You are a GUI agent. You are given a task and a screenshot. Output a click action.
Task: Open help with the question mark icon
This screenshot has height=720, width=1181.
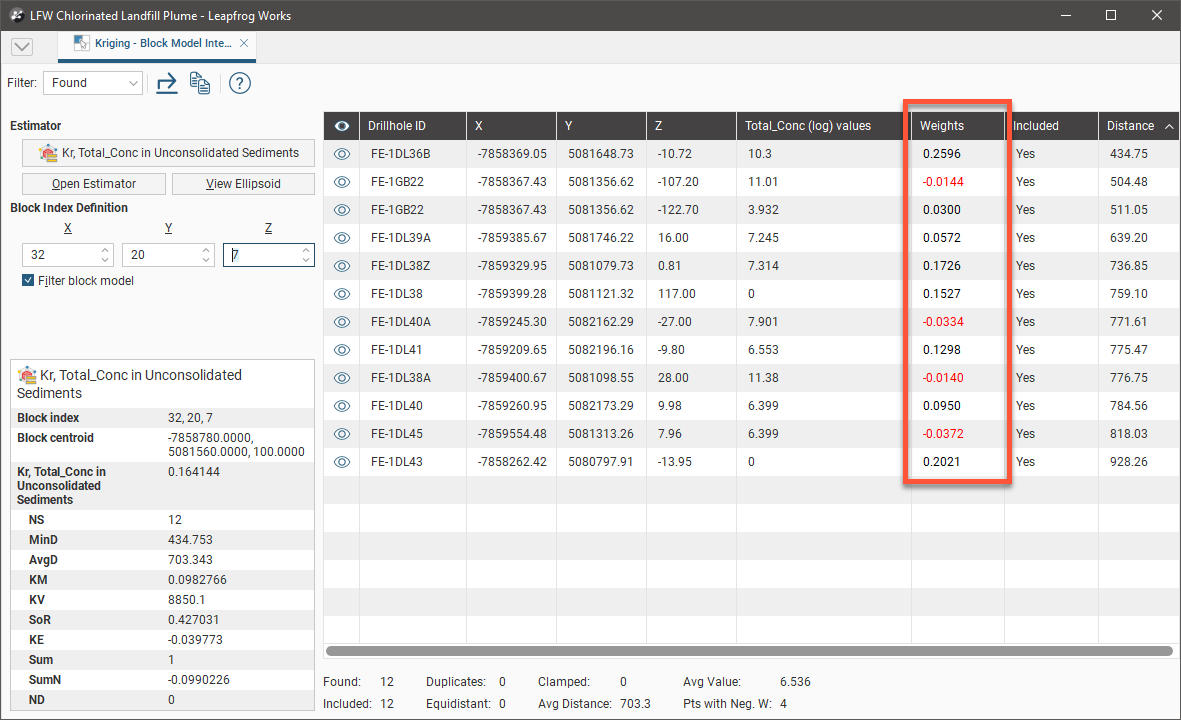click(239, 83)
